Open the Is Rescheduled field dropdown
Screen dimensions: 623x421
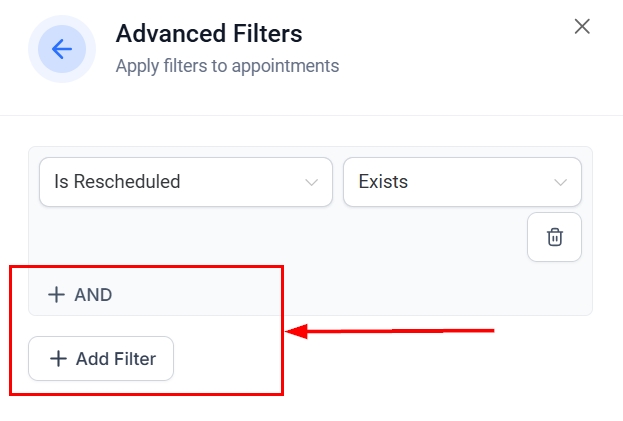tap(185, 182)
